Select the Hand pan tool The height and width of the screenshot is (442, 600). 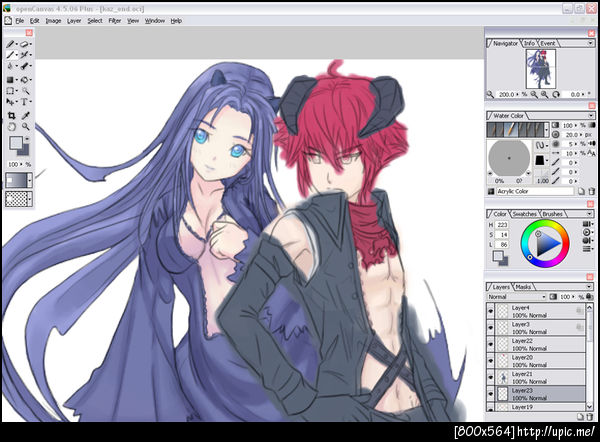11,126
